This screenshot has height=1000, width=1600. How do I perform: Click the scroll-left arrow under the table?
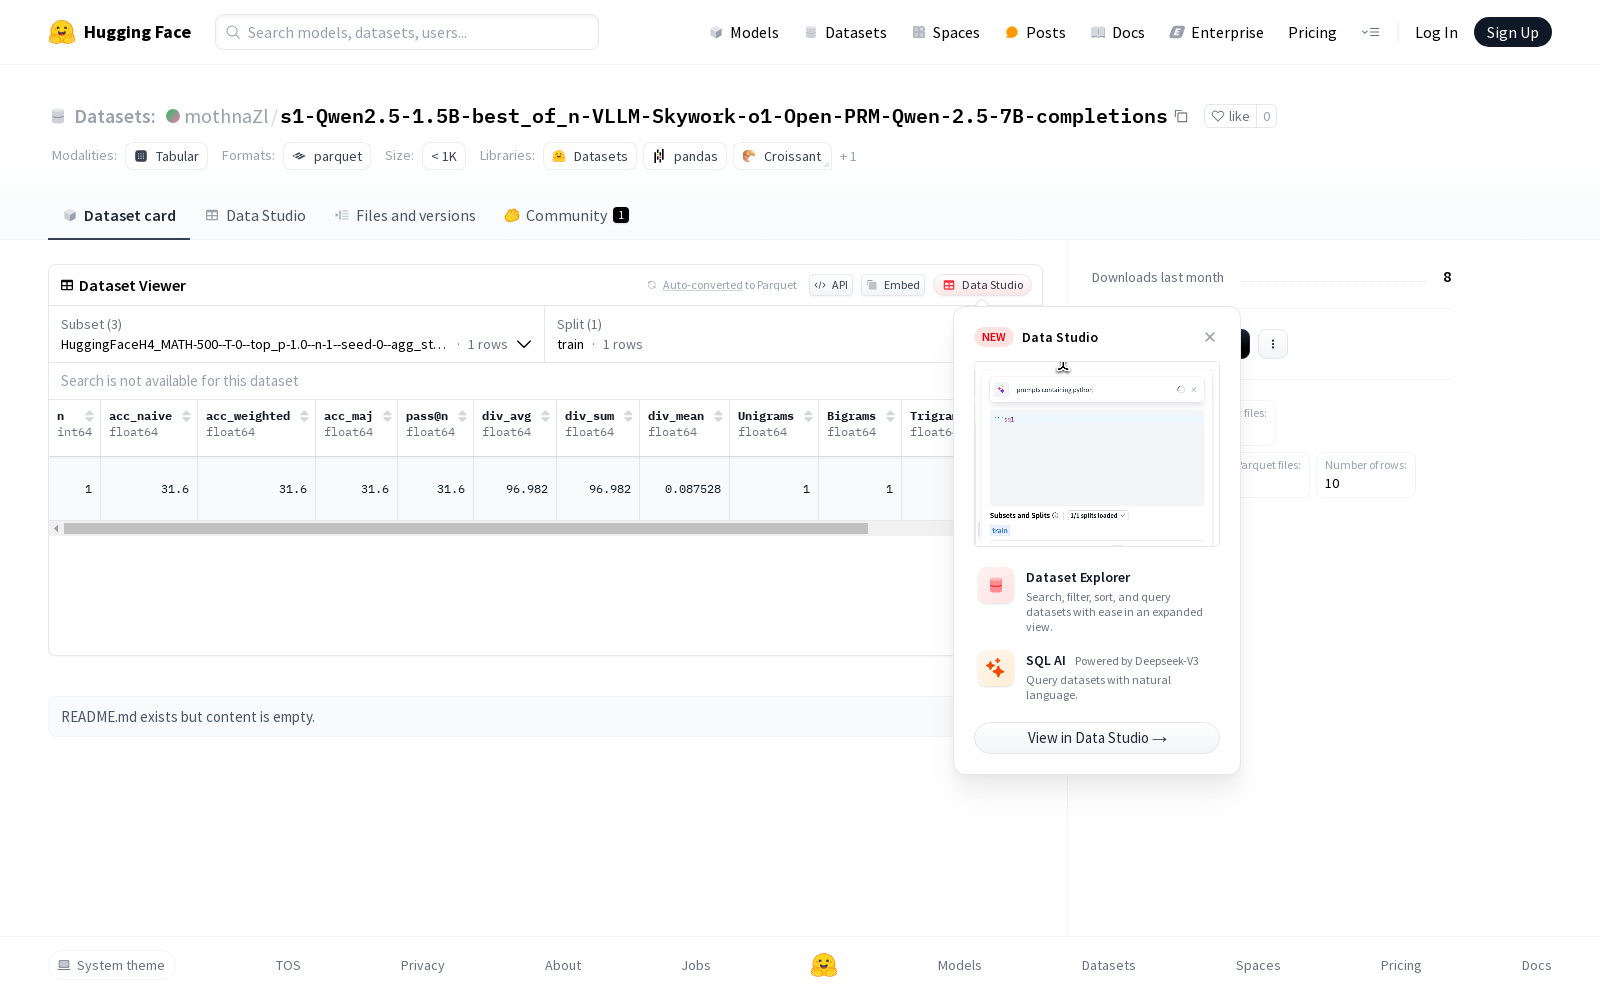pyautogui.click(x=56, y=528)
